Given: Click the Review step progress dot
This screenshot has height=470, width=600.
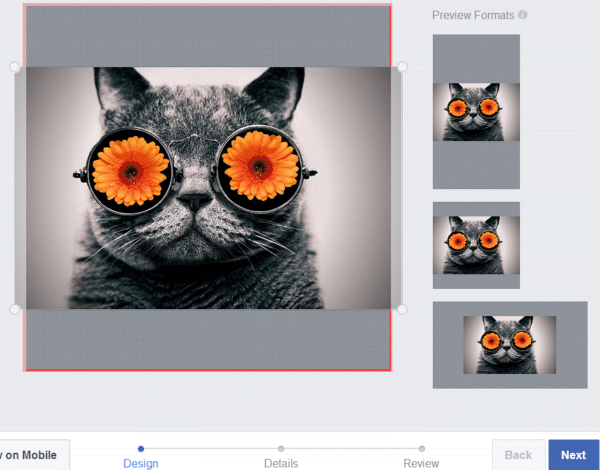Looking at the screenshot, I should coord(422,448).
